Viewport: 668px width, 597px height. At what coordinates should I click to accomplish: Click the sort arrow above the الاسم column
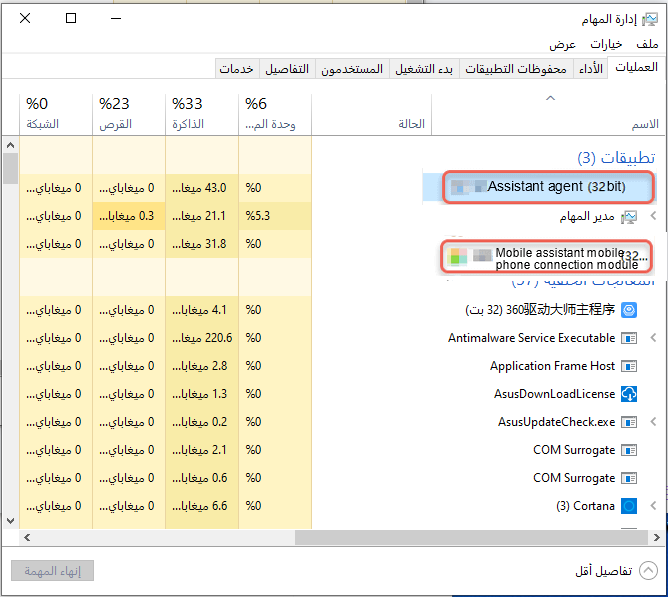coord(550,98)
